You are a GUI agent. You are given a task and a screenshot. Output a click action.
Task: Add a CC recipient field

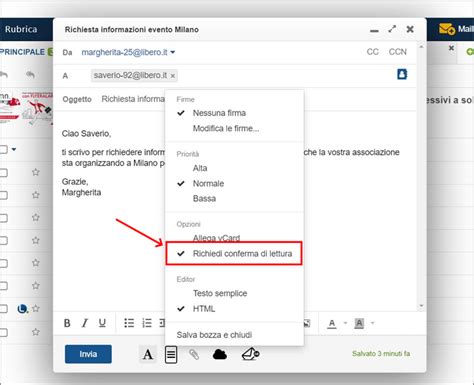373,52
